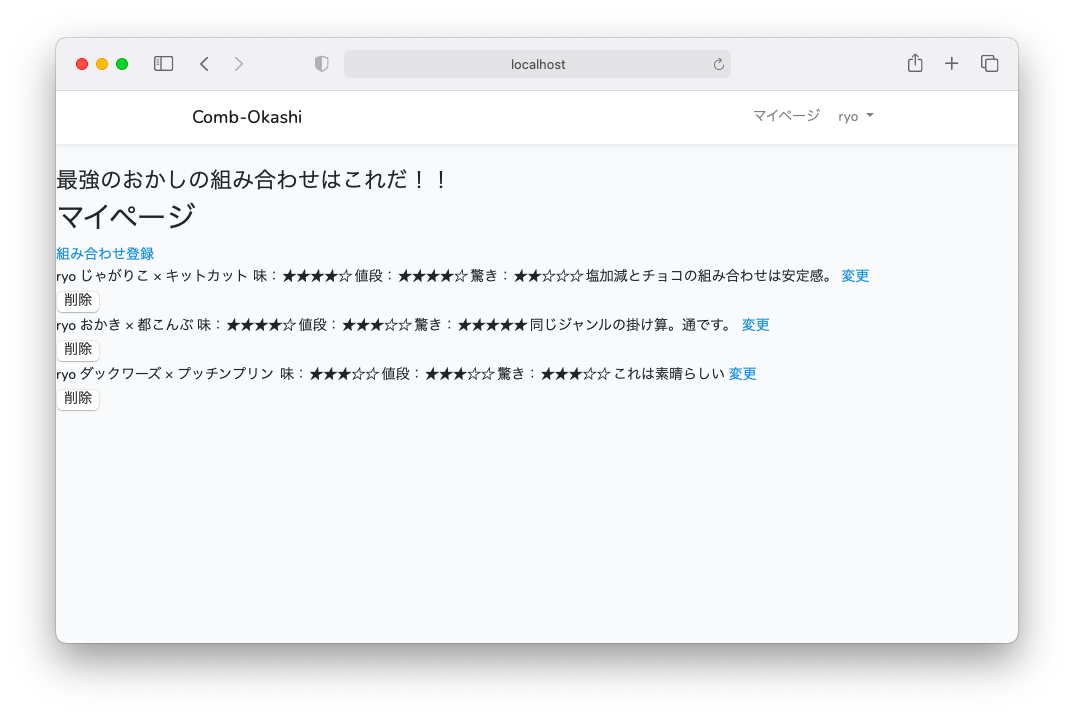The image size is (1074, 717).
Task: Show the tab overview icon
Action: (x=989, y=64)
